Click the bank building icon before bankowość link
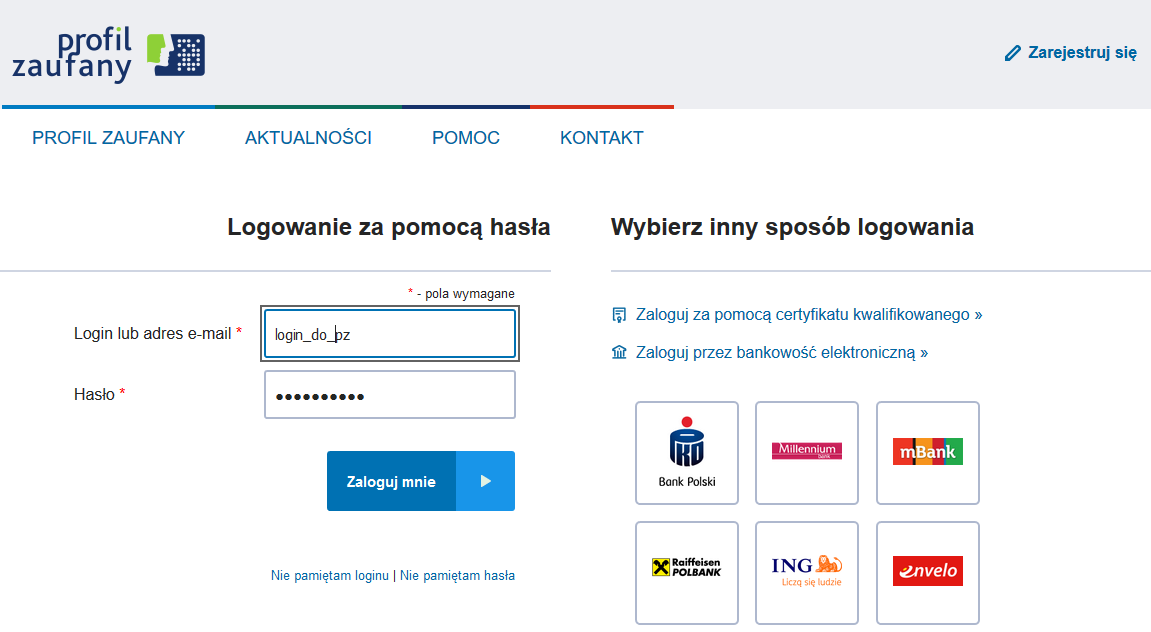The image size is (1151, 632). point(620,352)
